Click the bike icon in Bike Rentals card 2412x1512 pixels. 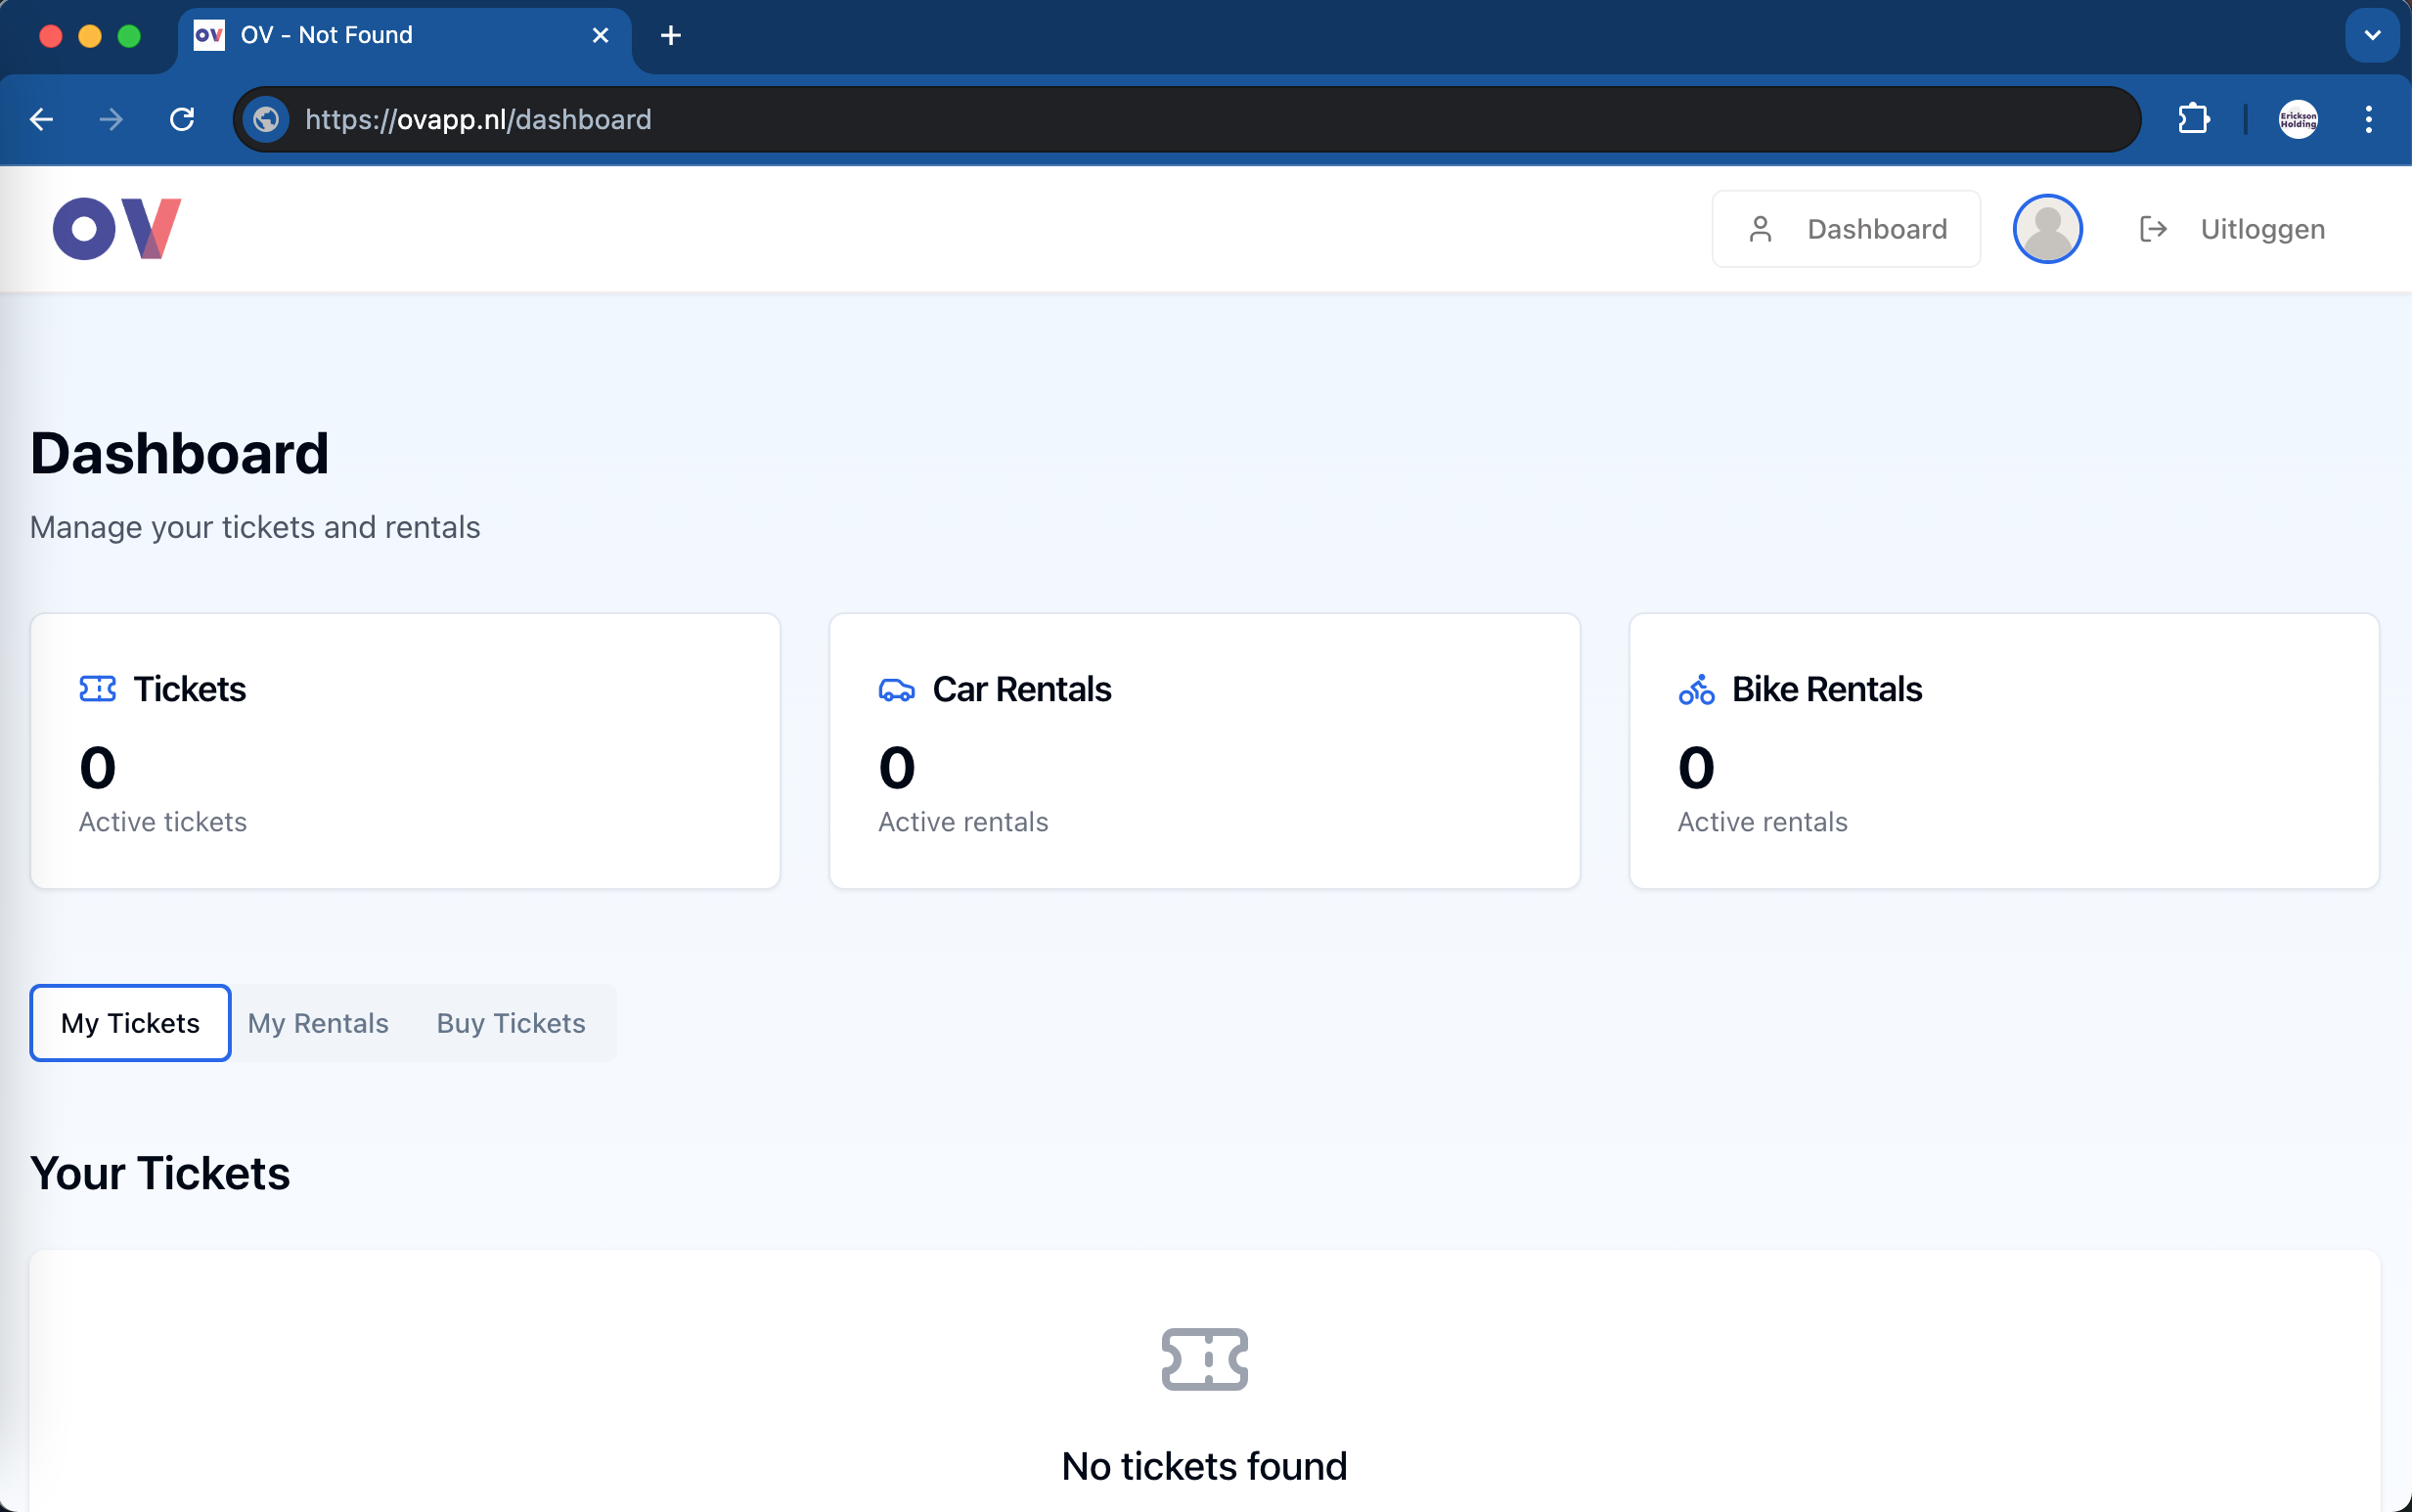(x=1696, y=689)
